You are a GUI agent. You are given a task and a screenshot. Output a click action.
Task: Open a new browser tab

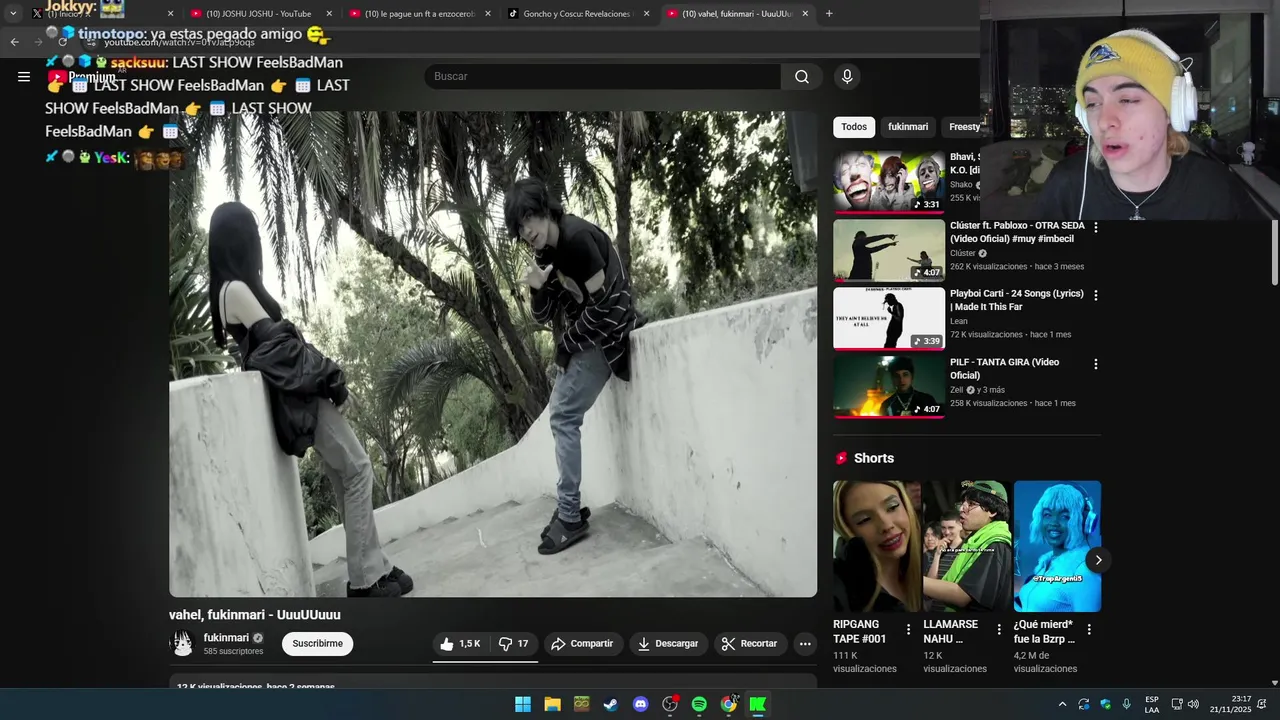coord(829,14)
